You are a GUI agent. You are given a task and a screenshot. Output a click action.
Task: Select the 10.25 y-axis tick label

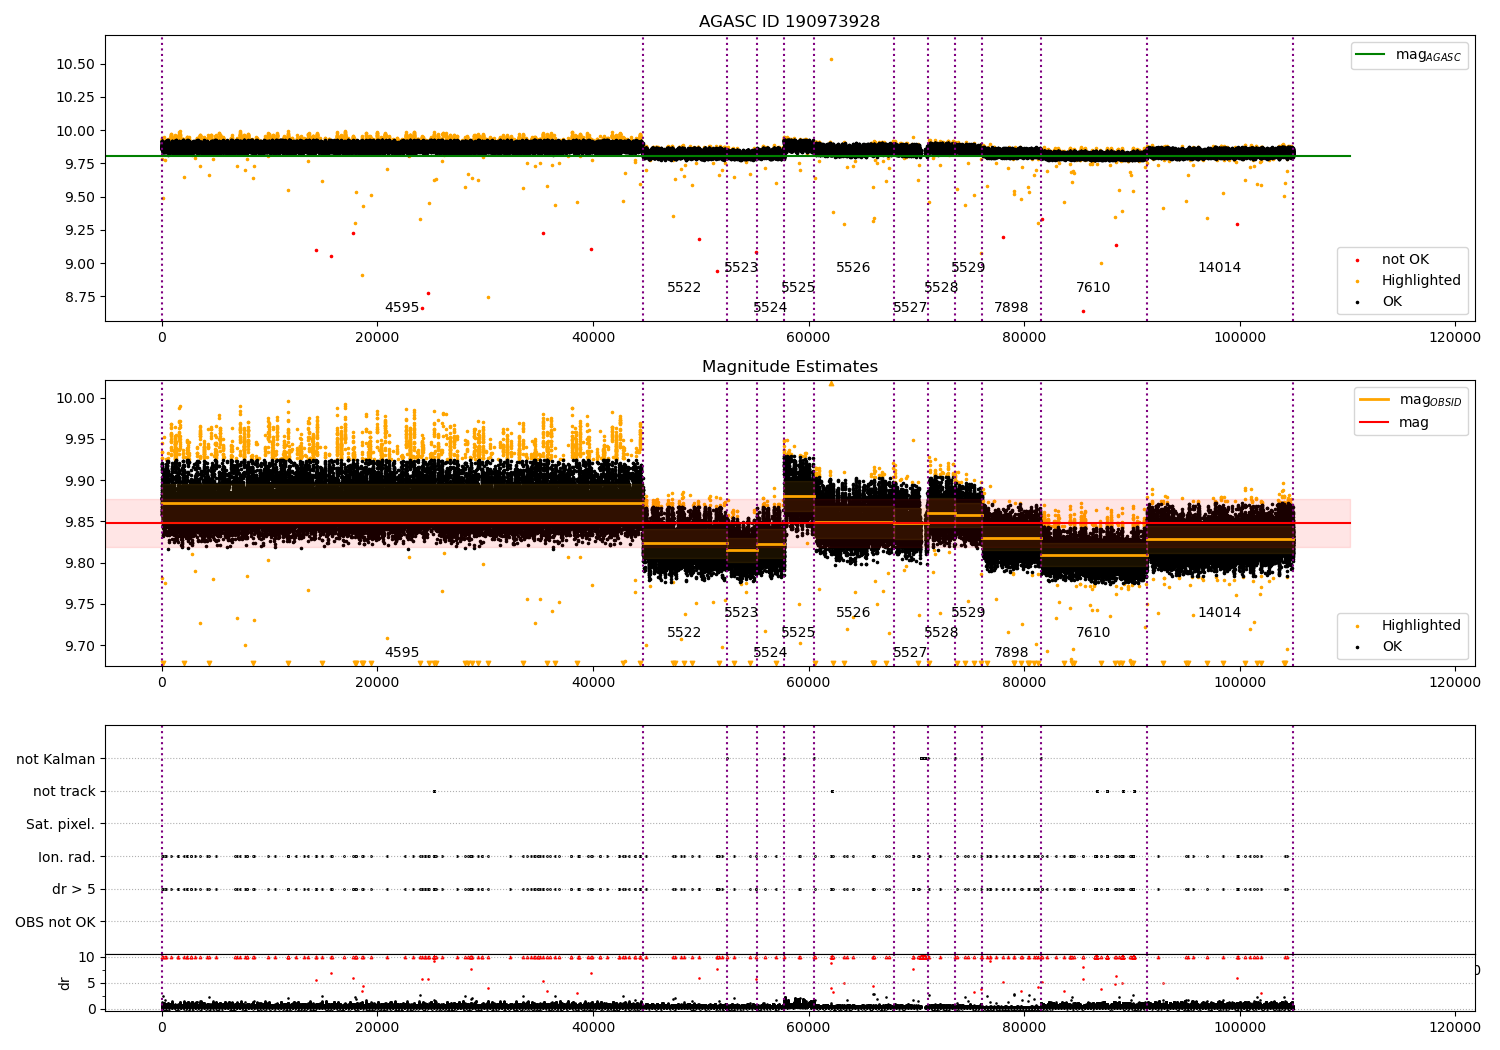click(75, 97)
